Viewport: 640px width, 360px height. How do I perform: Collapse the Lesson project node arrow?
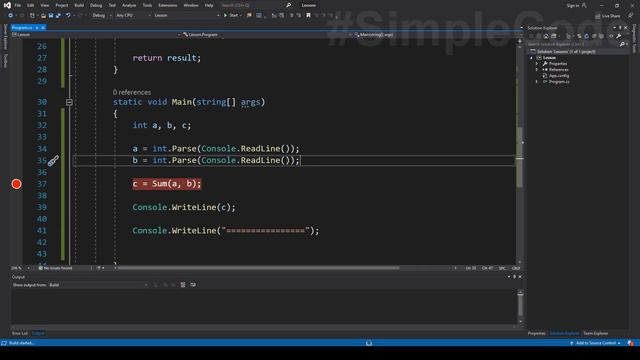coord(531,58)
